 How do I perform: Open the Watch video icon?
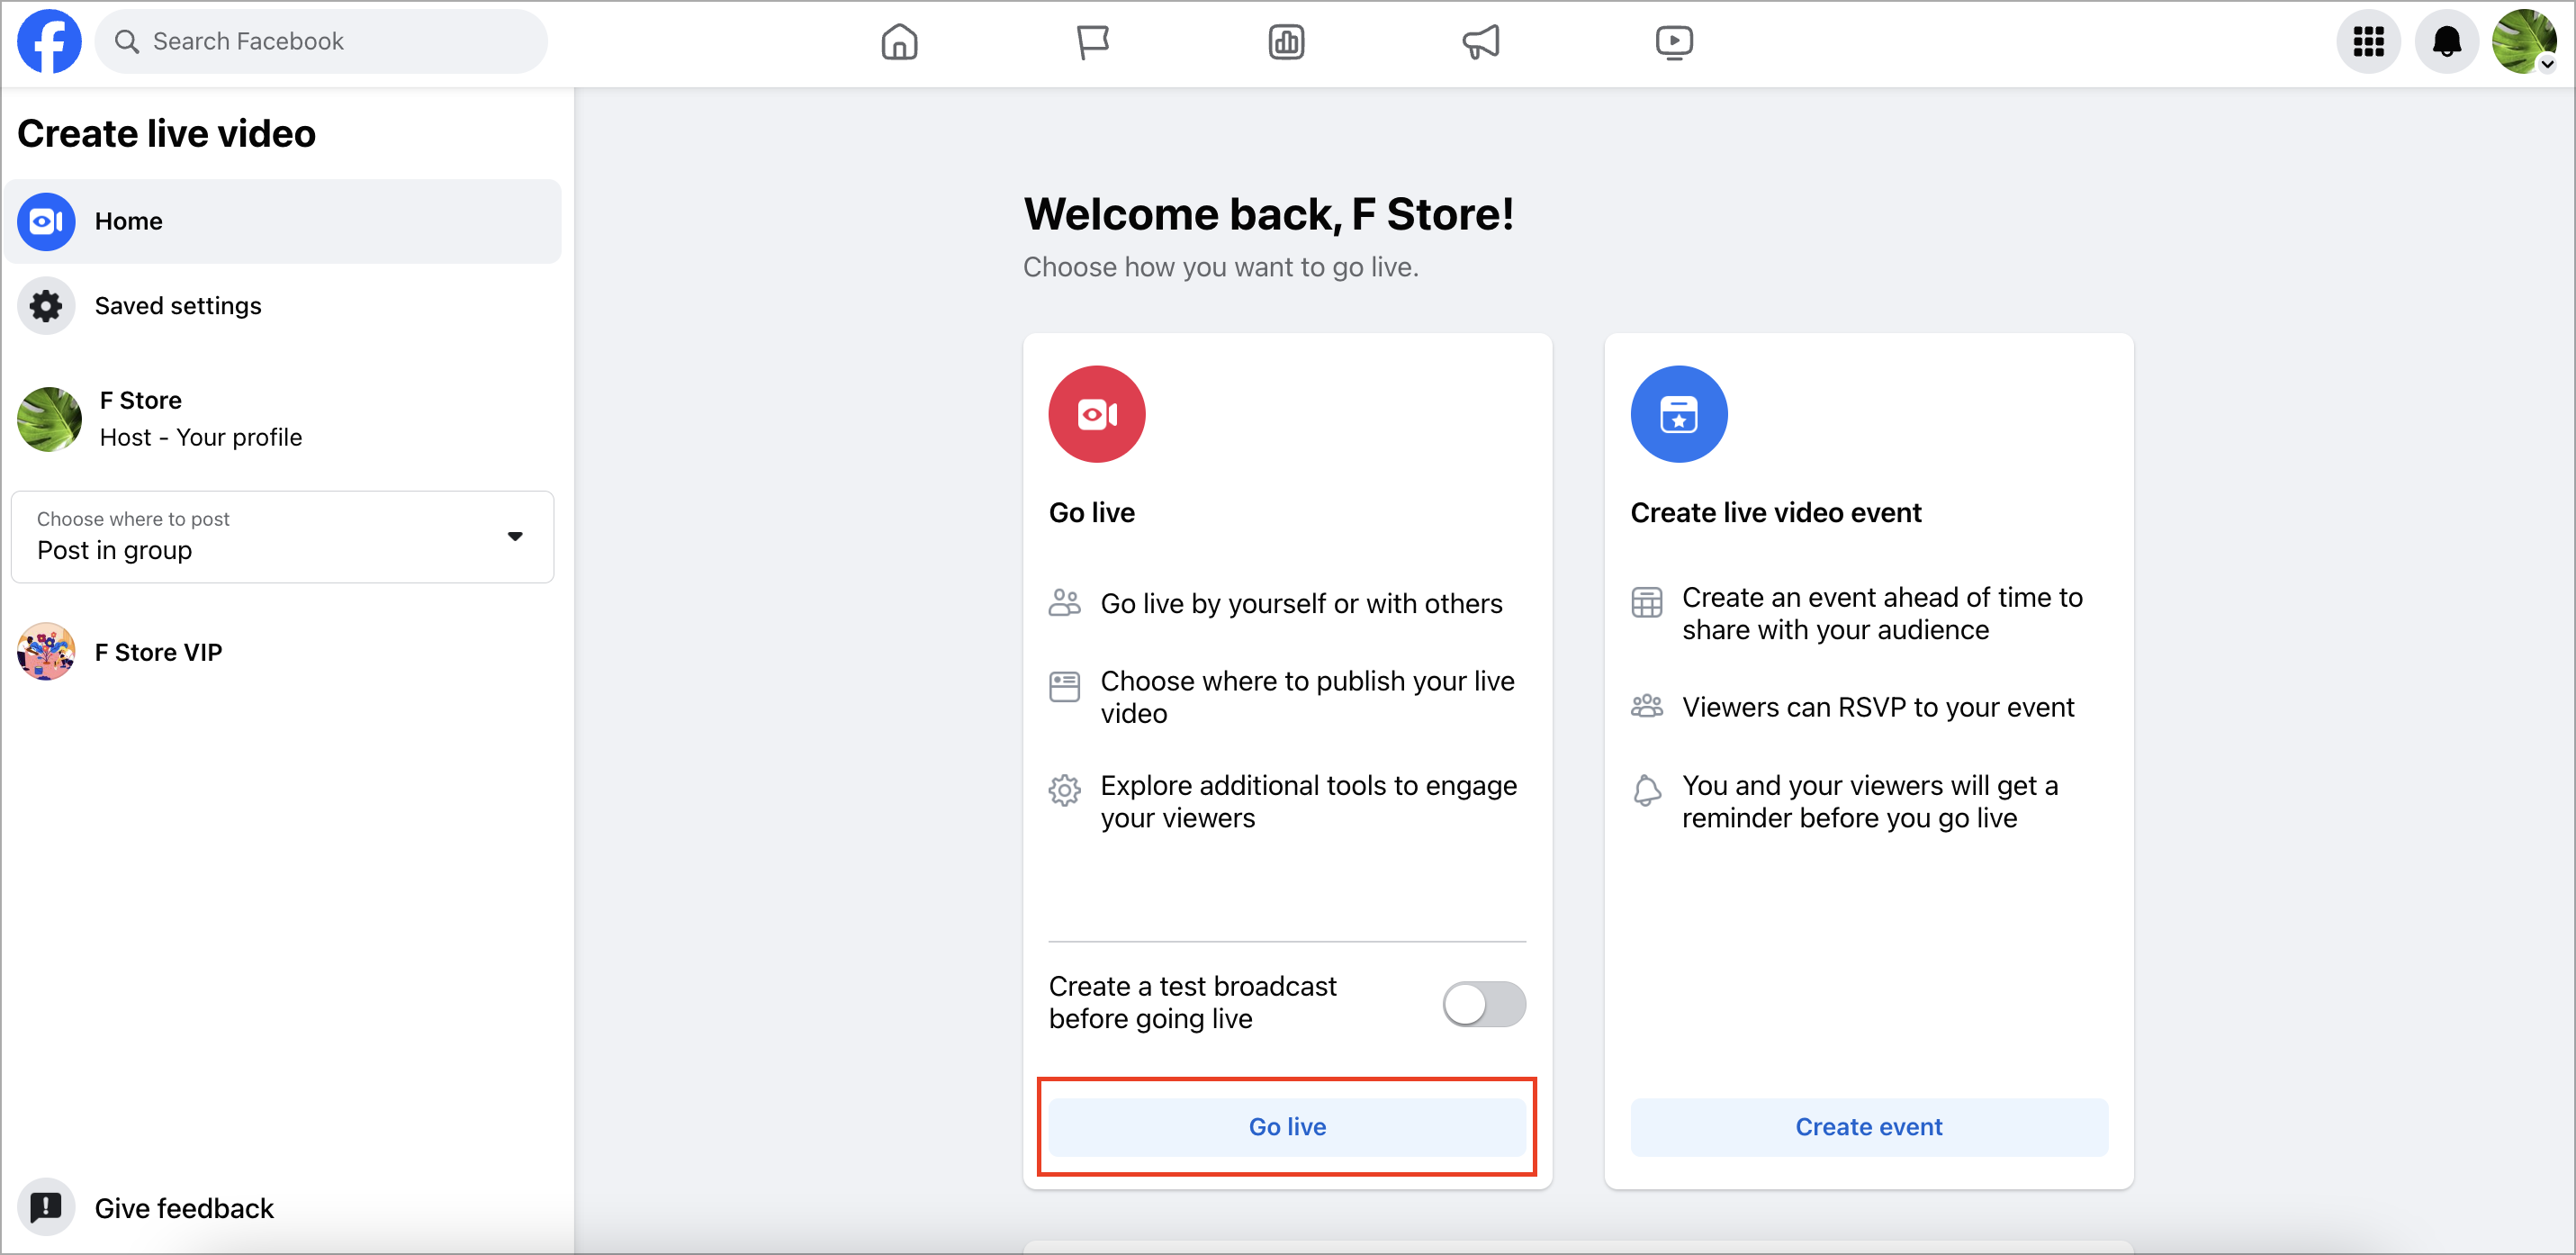(1674, 42)
